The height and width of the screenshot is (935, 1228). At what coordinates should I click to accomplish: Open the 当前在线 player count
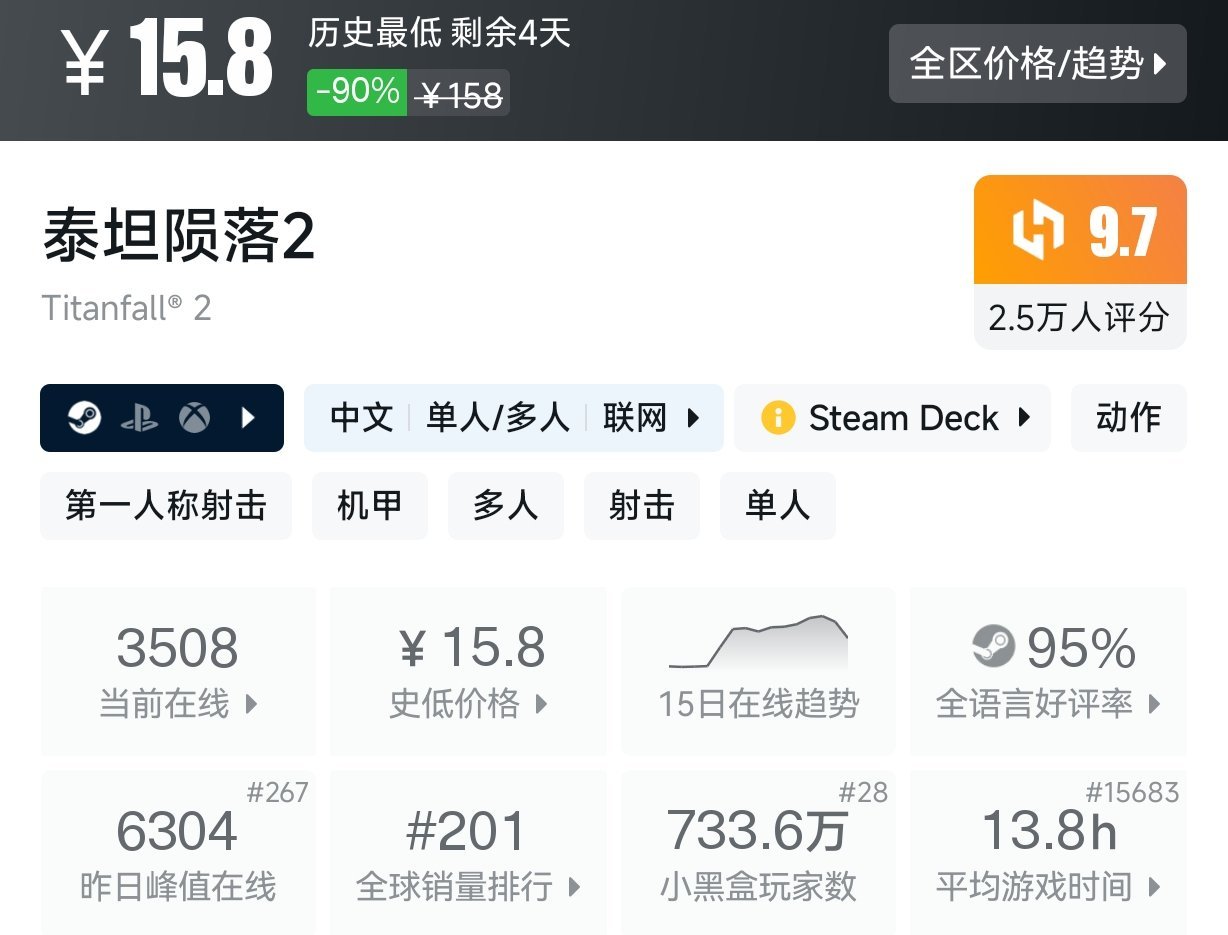tap(178, 671)
